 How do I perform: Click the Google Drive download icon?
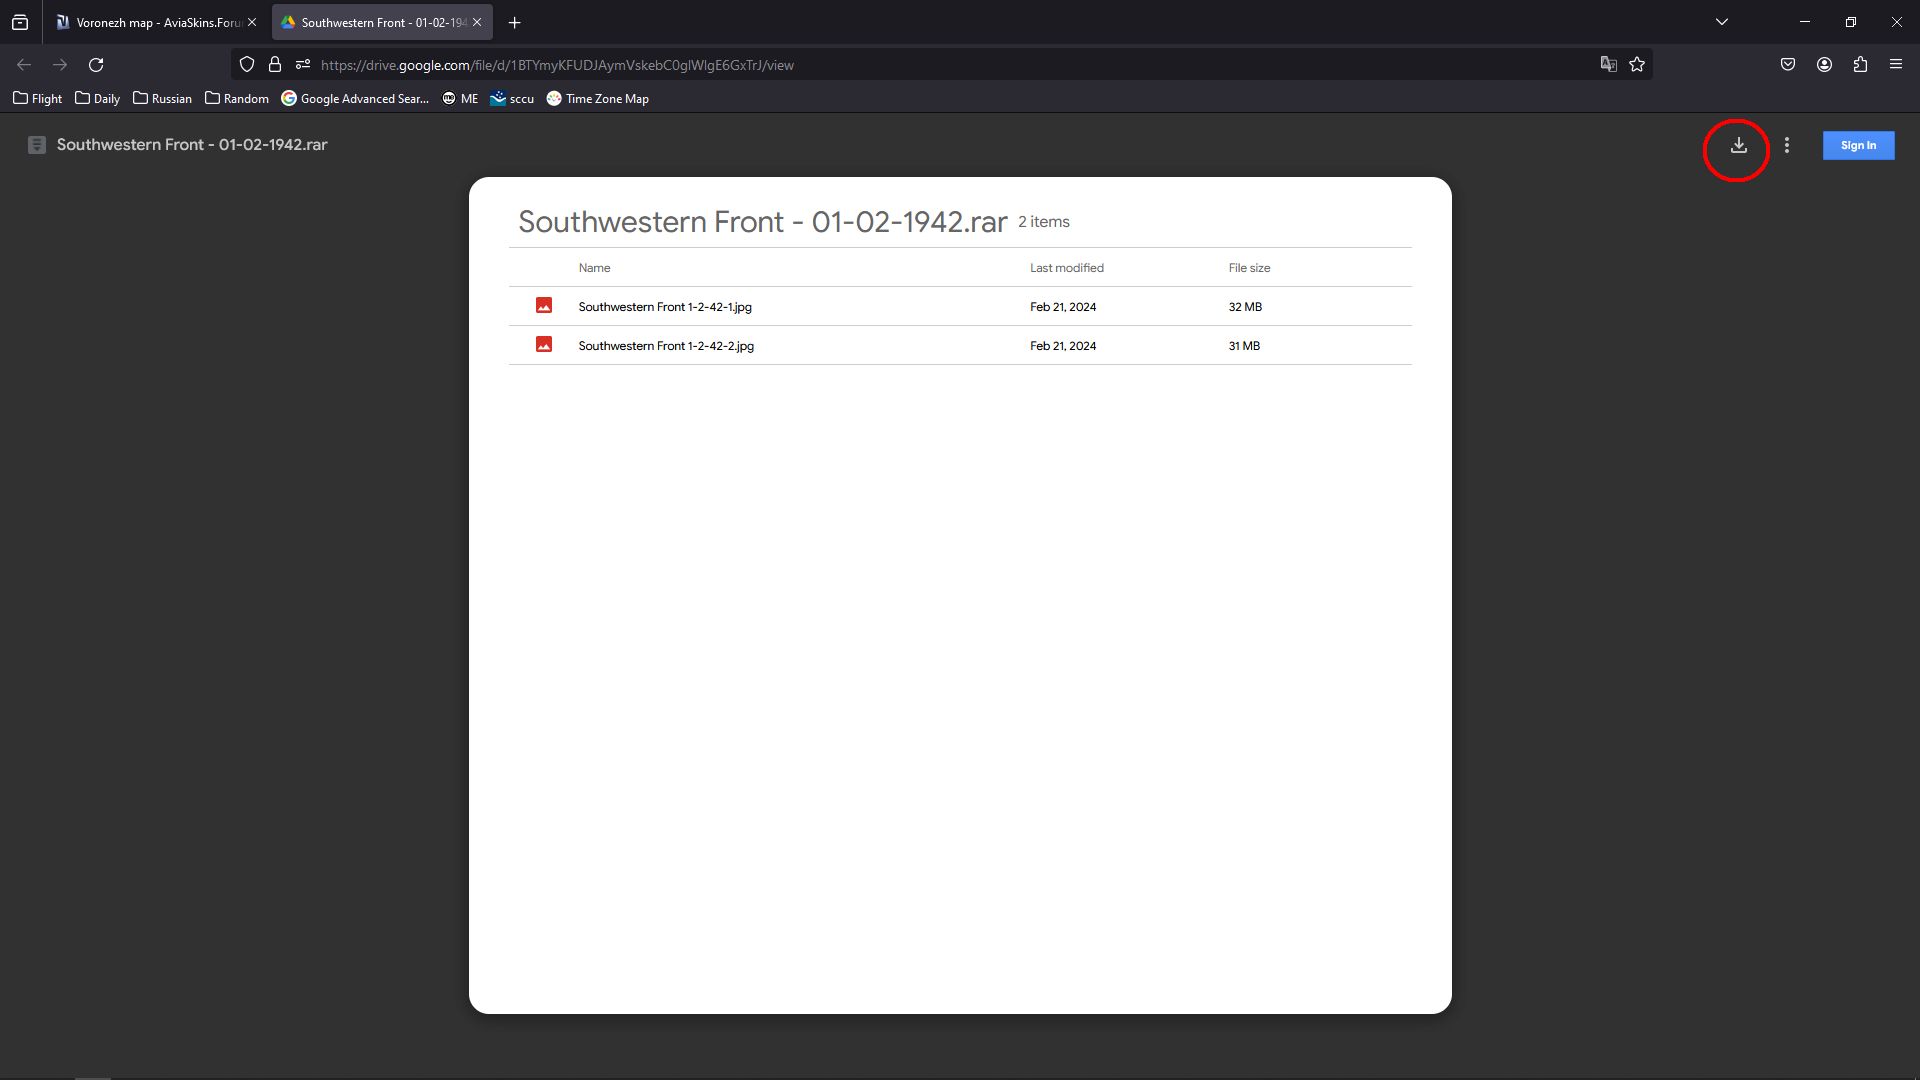(1738, 146)
